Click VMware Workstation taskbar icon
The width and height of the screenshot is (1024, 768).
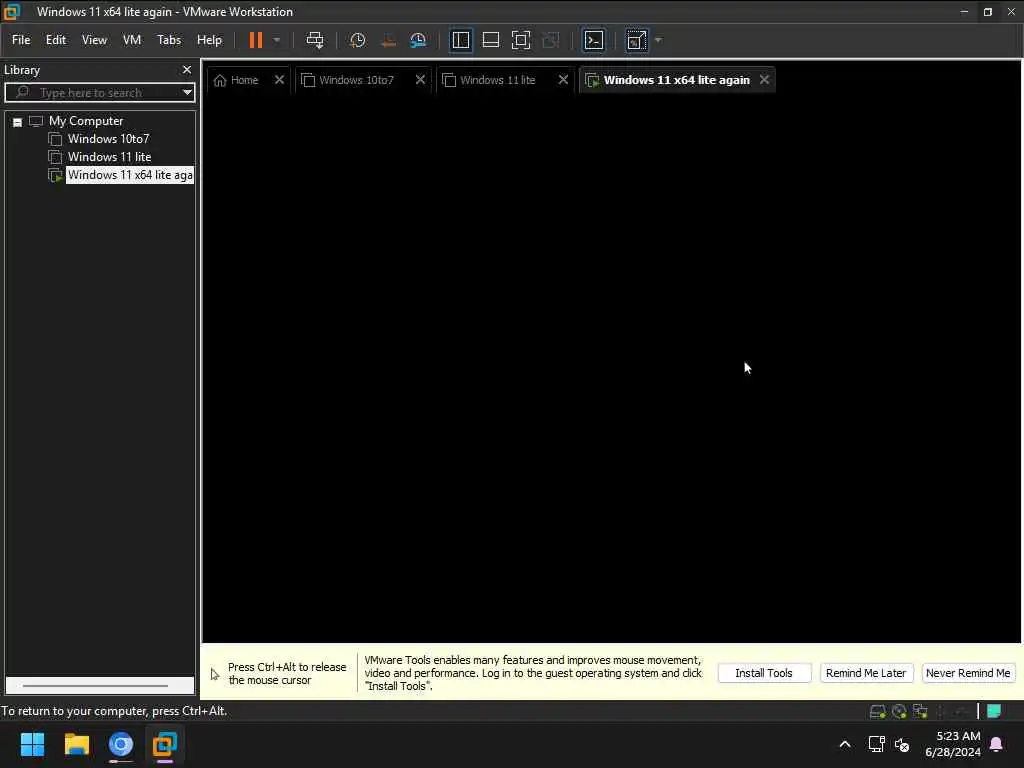[165, 744]
